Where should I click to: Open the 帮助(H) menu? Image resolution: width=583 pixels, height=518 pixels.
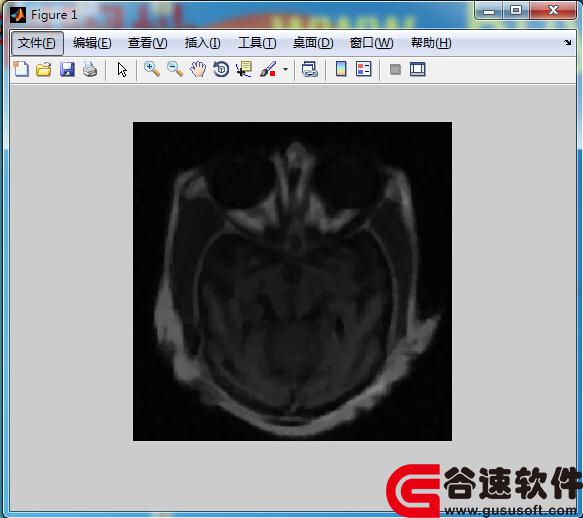(431, 43)
